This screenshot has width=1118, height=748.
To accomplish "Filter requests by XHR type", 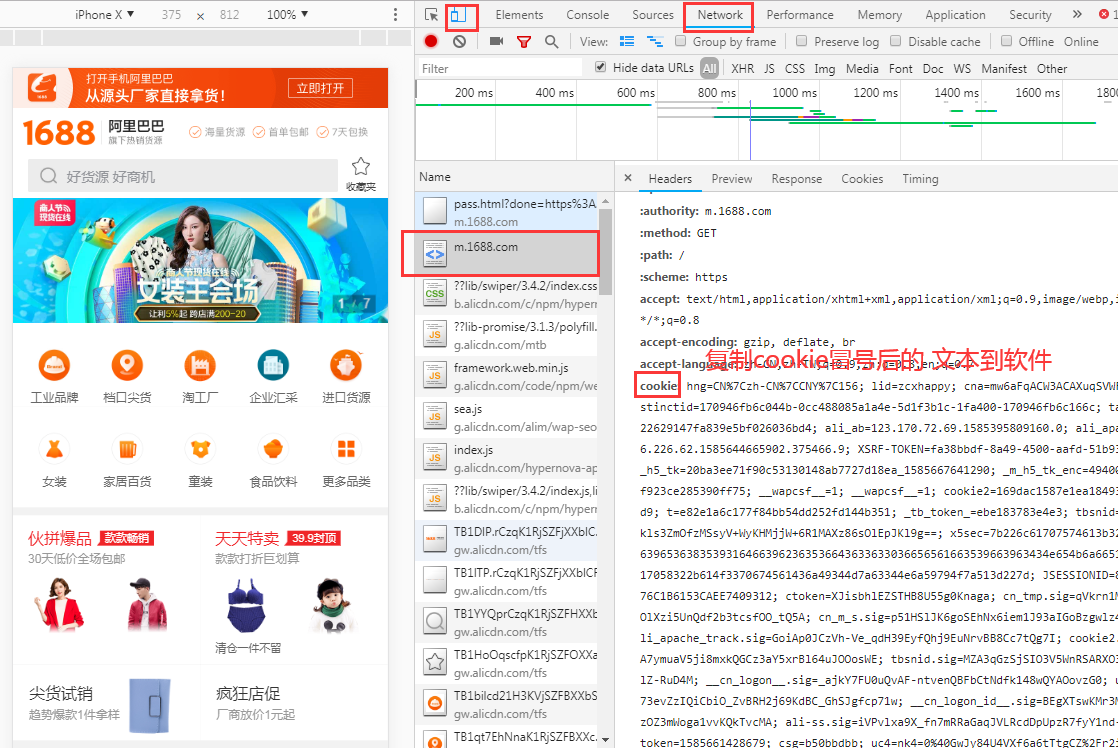I will click(x=742, y=68).
